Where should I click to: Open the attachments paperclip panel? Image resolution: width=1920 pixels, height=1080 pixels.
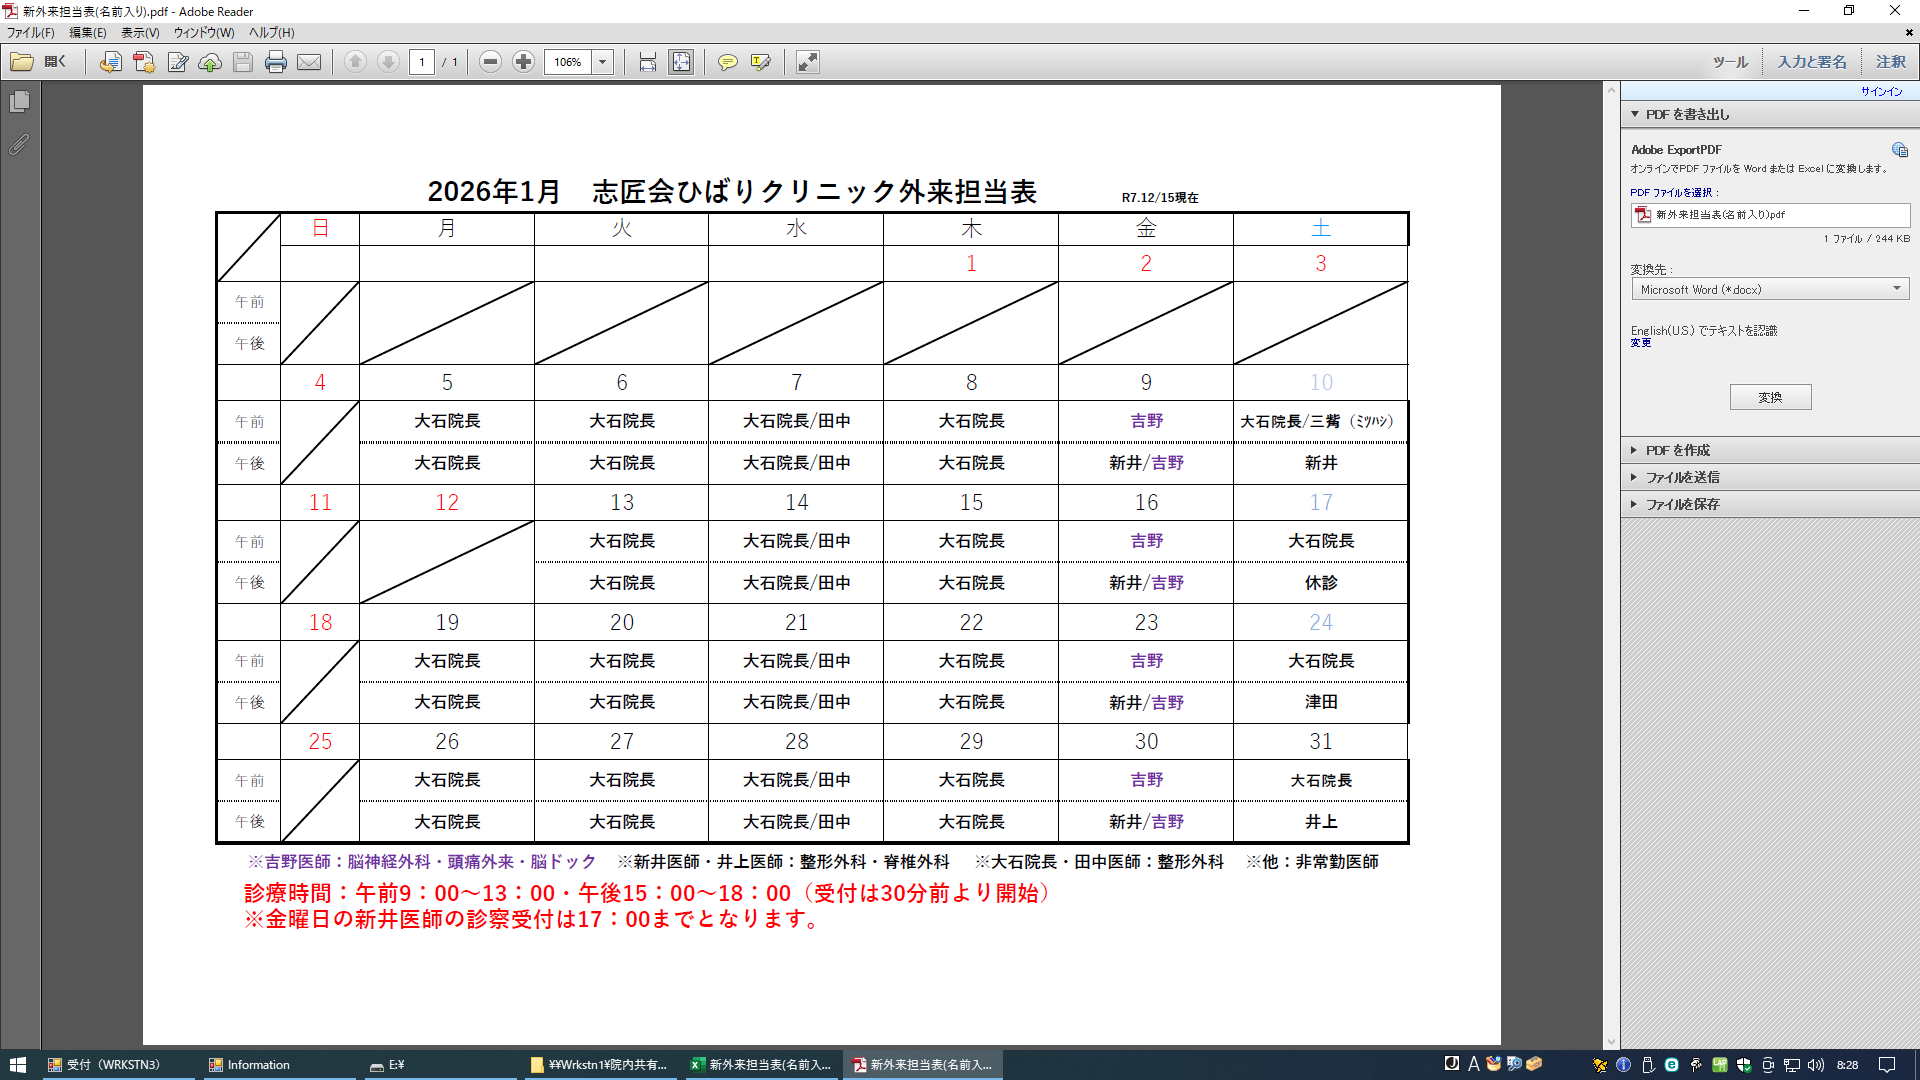[x=19, y=145]
